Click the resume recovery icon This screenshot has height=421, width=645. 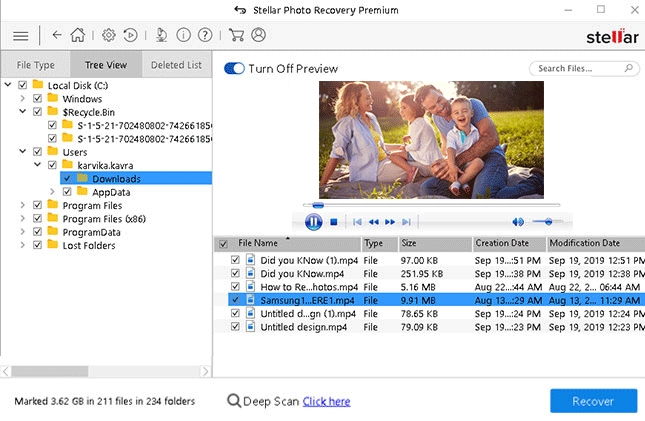130,36
